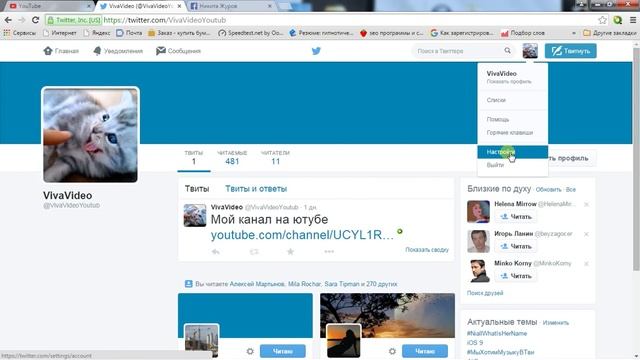
Task: Follow Игорь Ланин with Читать button
Action: point(516,247)
